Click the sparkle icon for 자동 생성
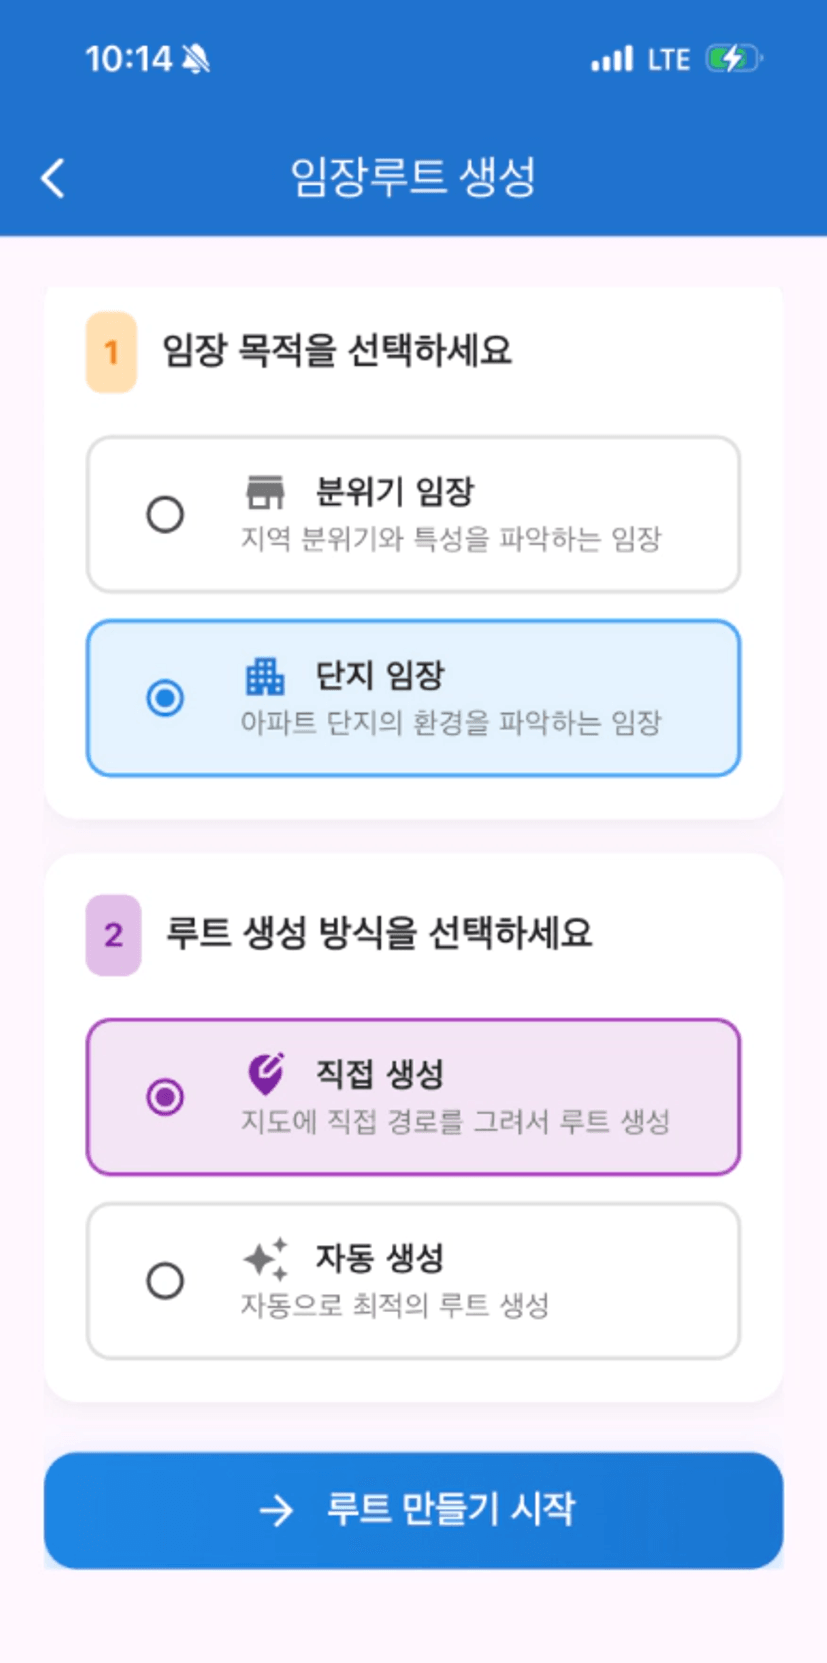The width and height of the screenshot is (827, 1663). click(266, 1259)
